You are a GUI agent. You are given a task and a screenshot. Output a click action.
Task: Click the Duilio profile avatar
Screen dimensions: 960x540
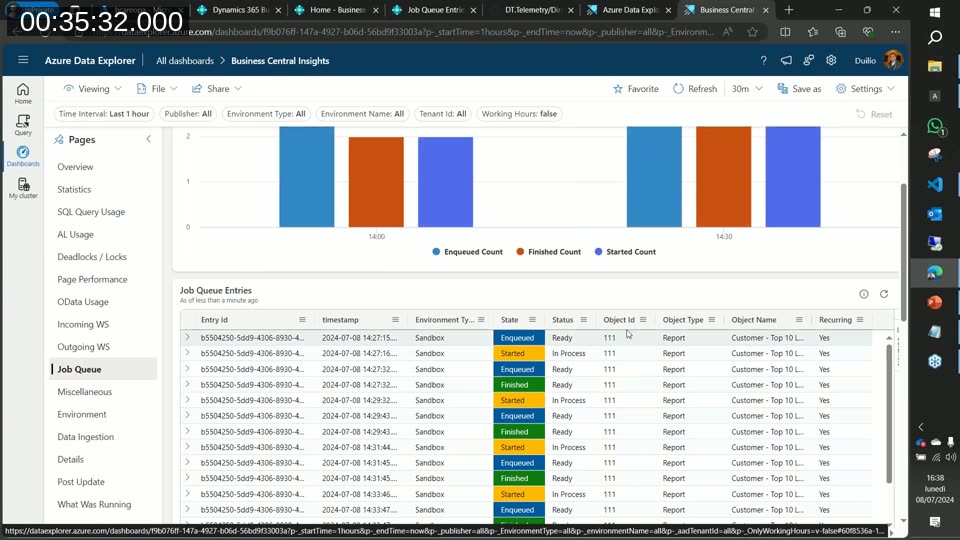coord(893,60)
